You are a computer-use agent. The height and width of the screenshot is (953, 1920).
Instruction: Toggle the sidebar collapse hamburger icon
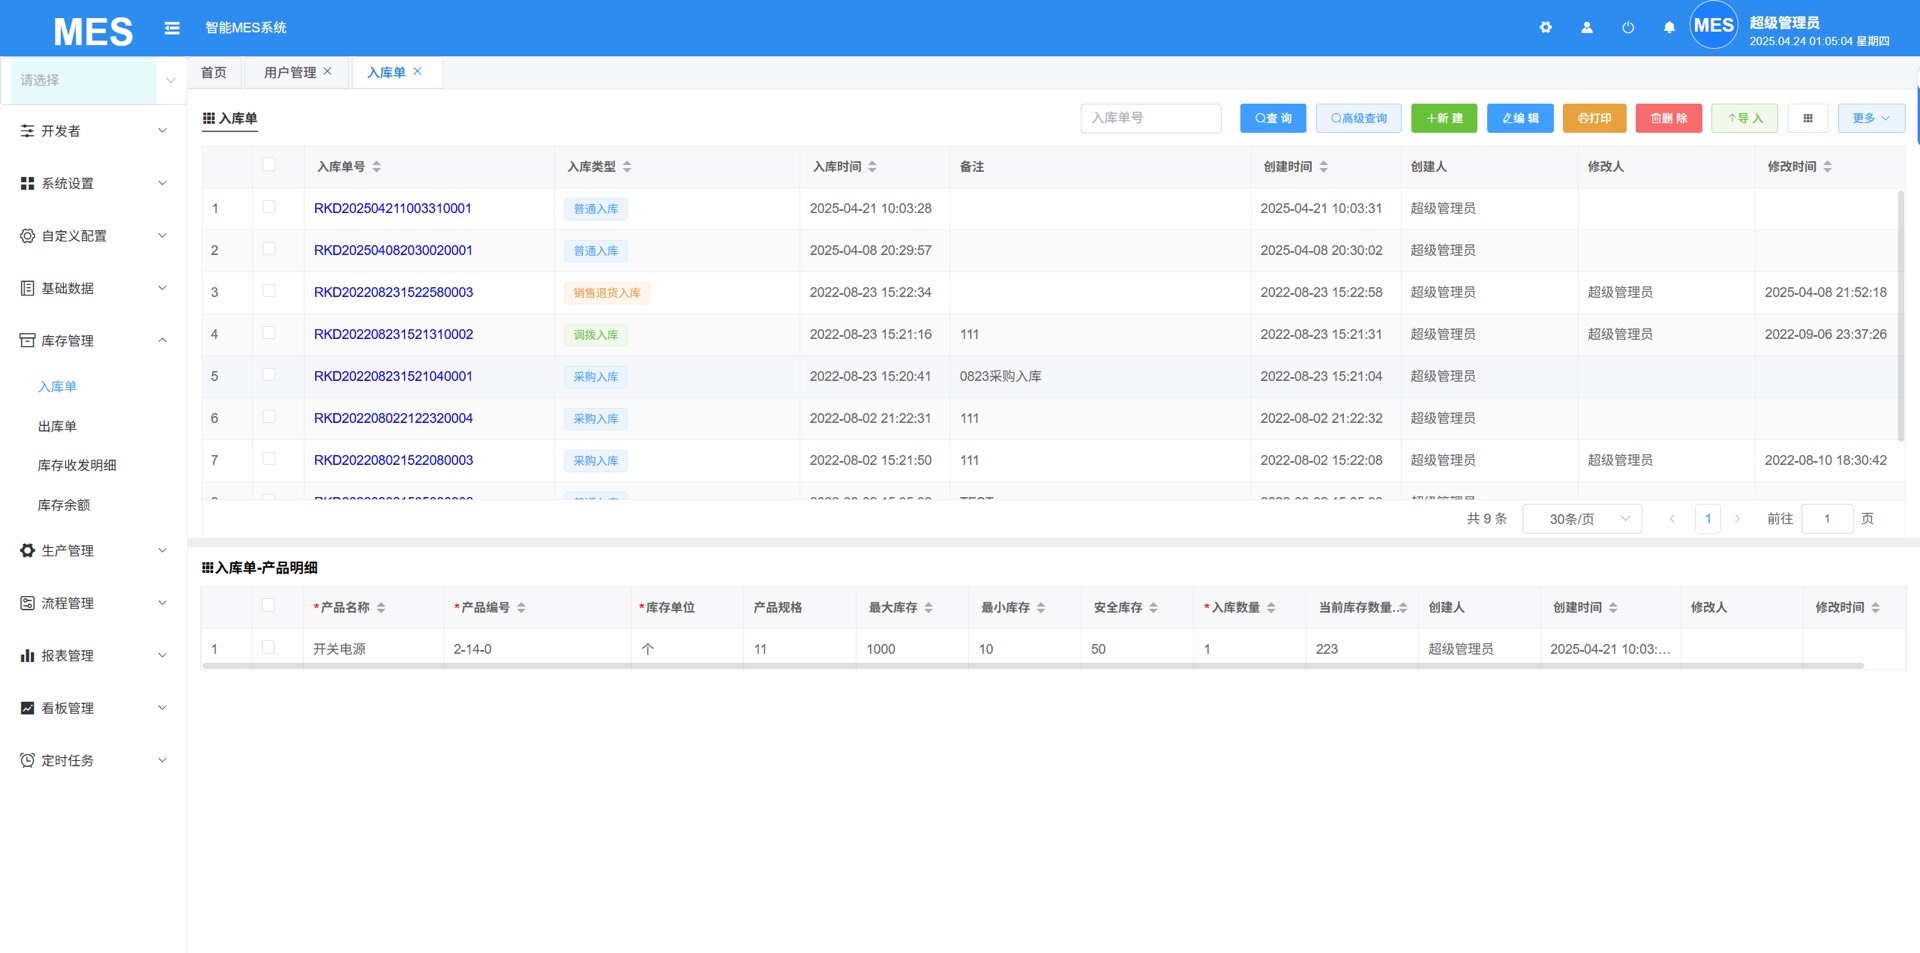(x=172, y=28)
